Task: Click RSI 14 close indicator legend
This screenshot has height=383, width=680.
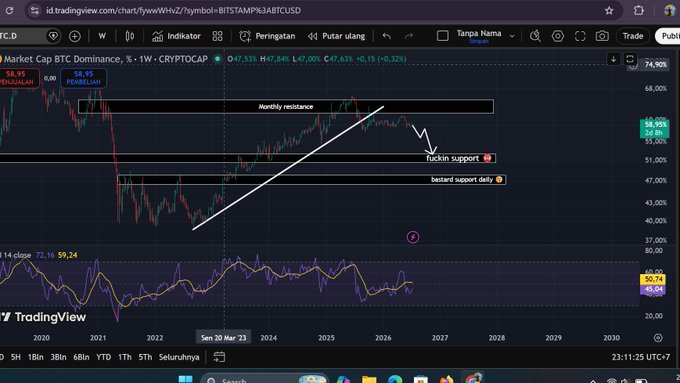Action: coord(16,255)
